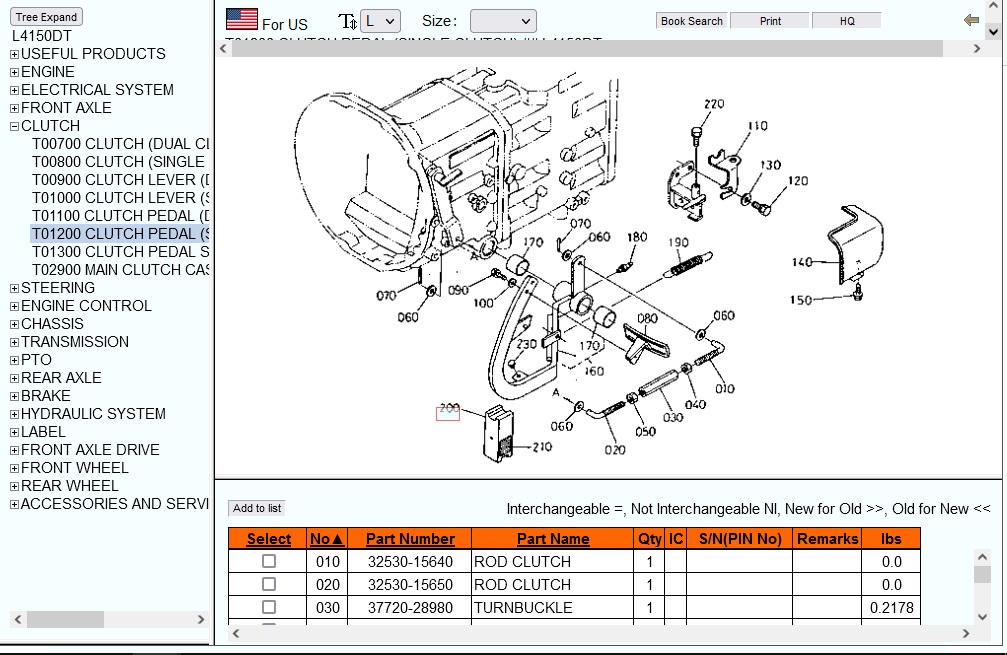Sort by the No column header
Viewport: 1007px width, 655px height.
coord(326,539)
